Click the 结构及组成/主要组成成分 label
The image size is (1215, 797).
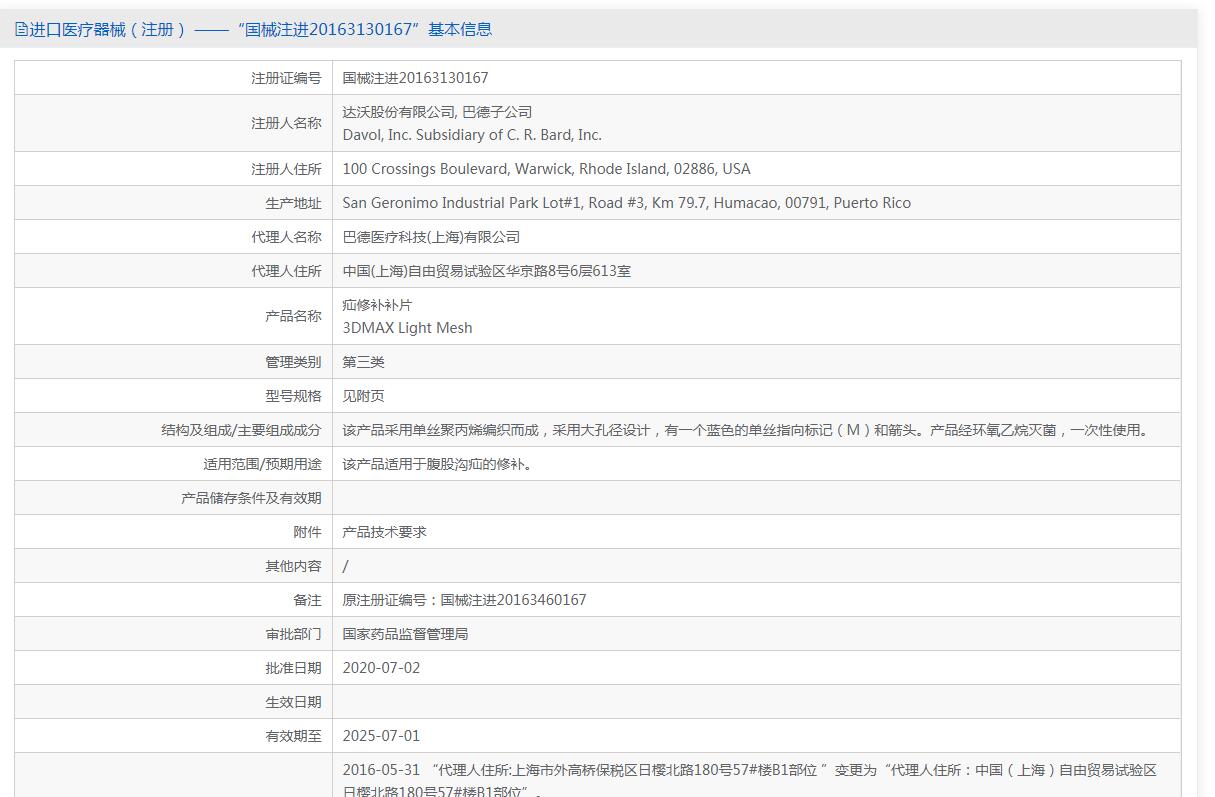point(241,430)
